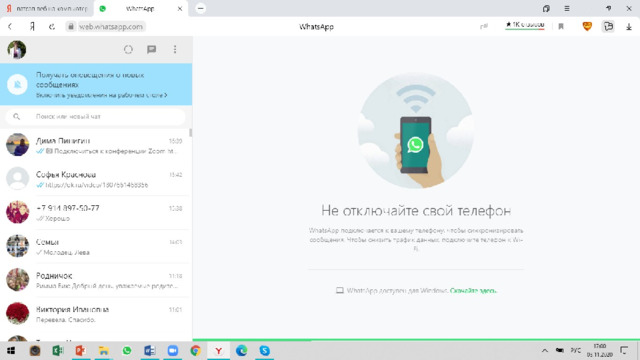This screenshot has height=360, width=640.
Task: Open the Windows Start menu
Action: (11, 351)
